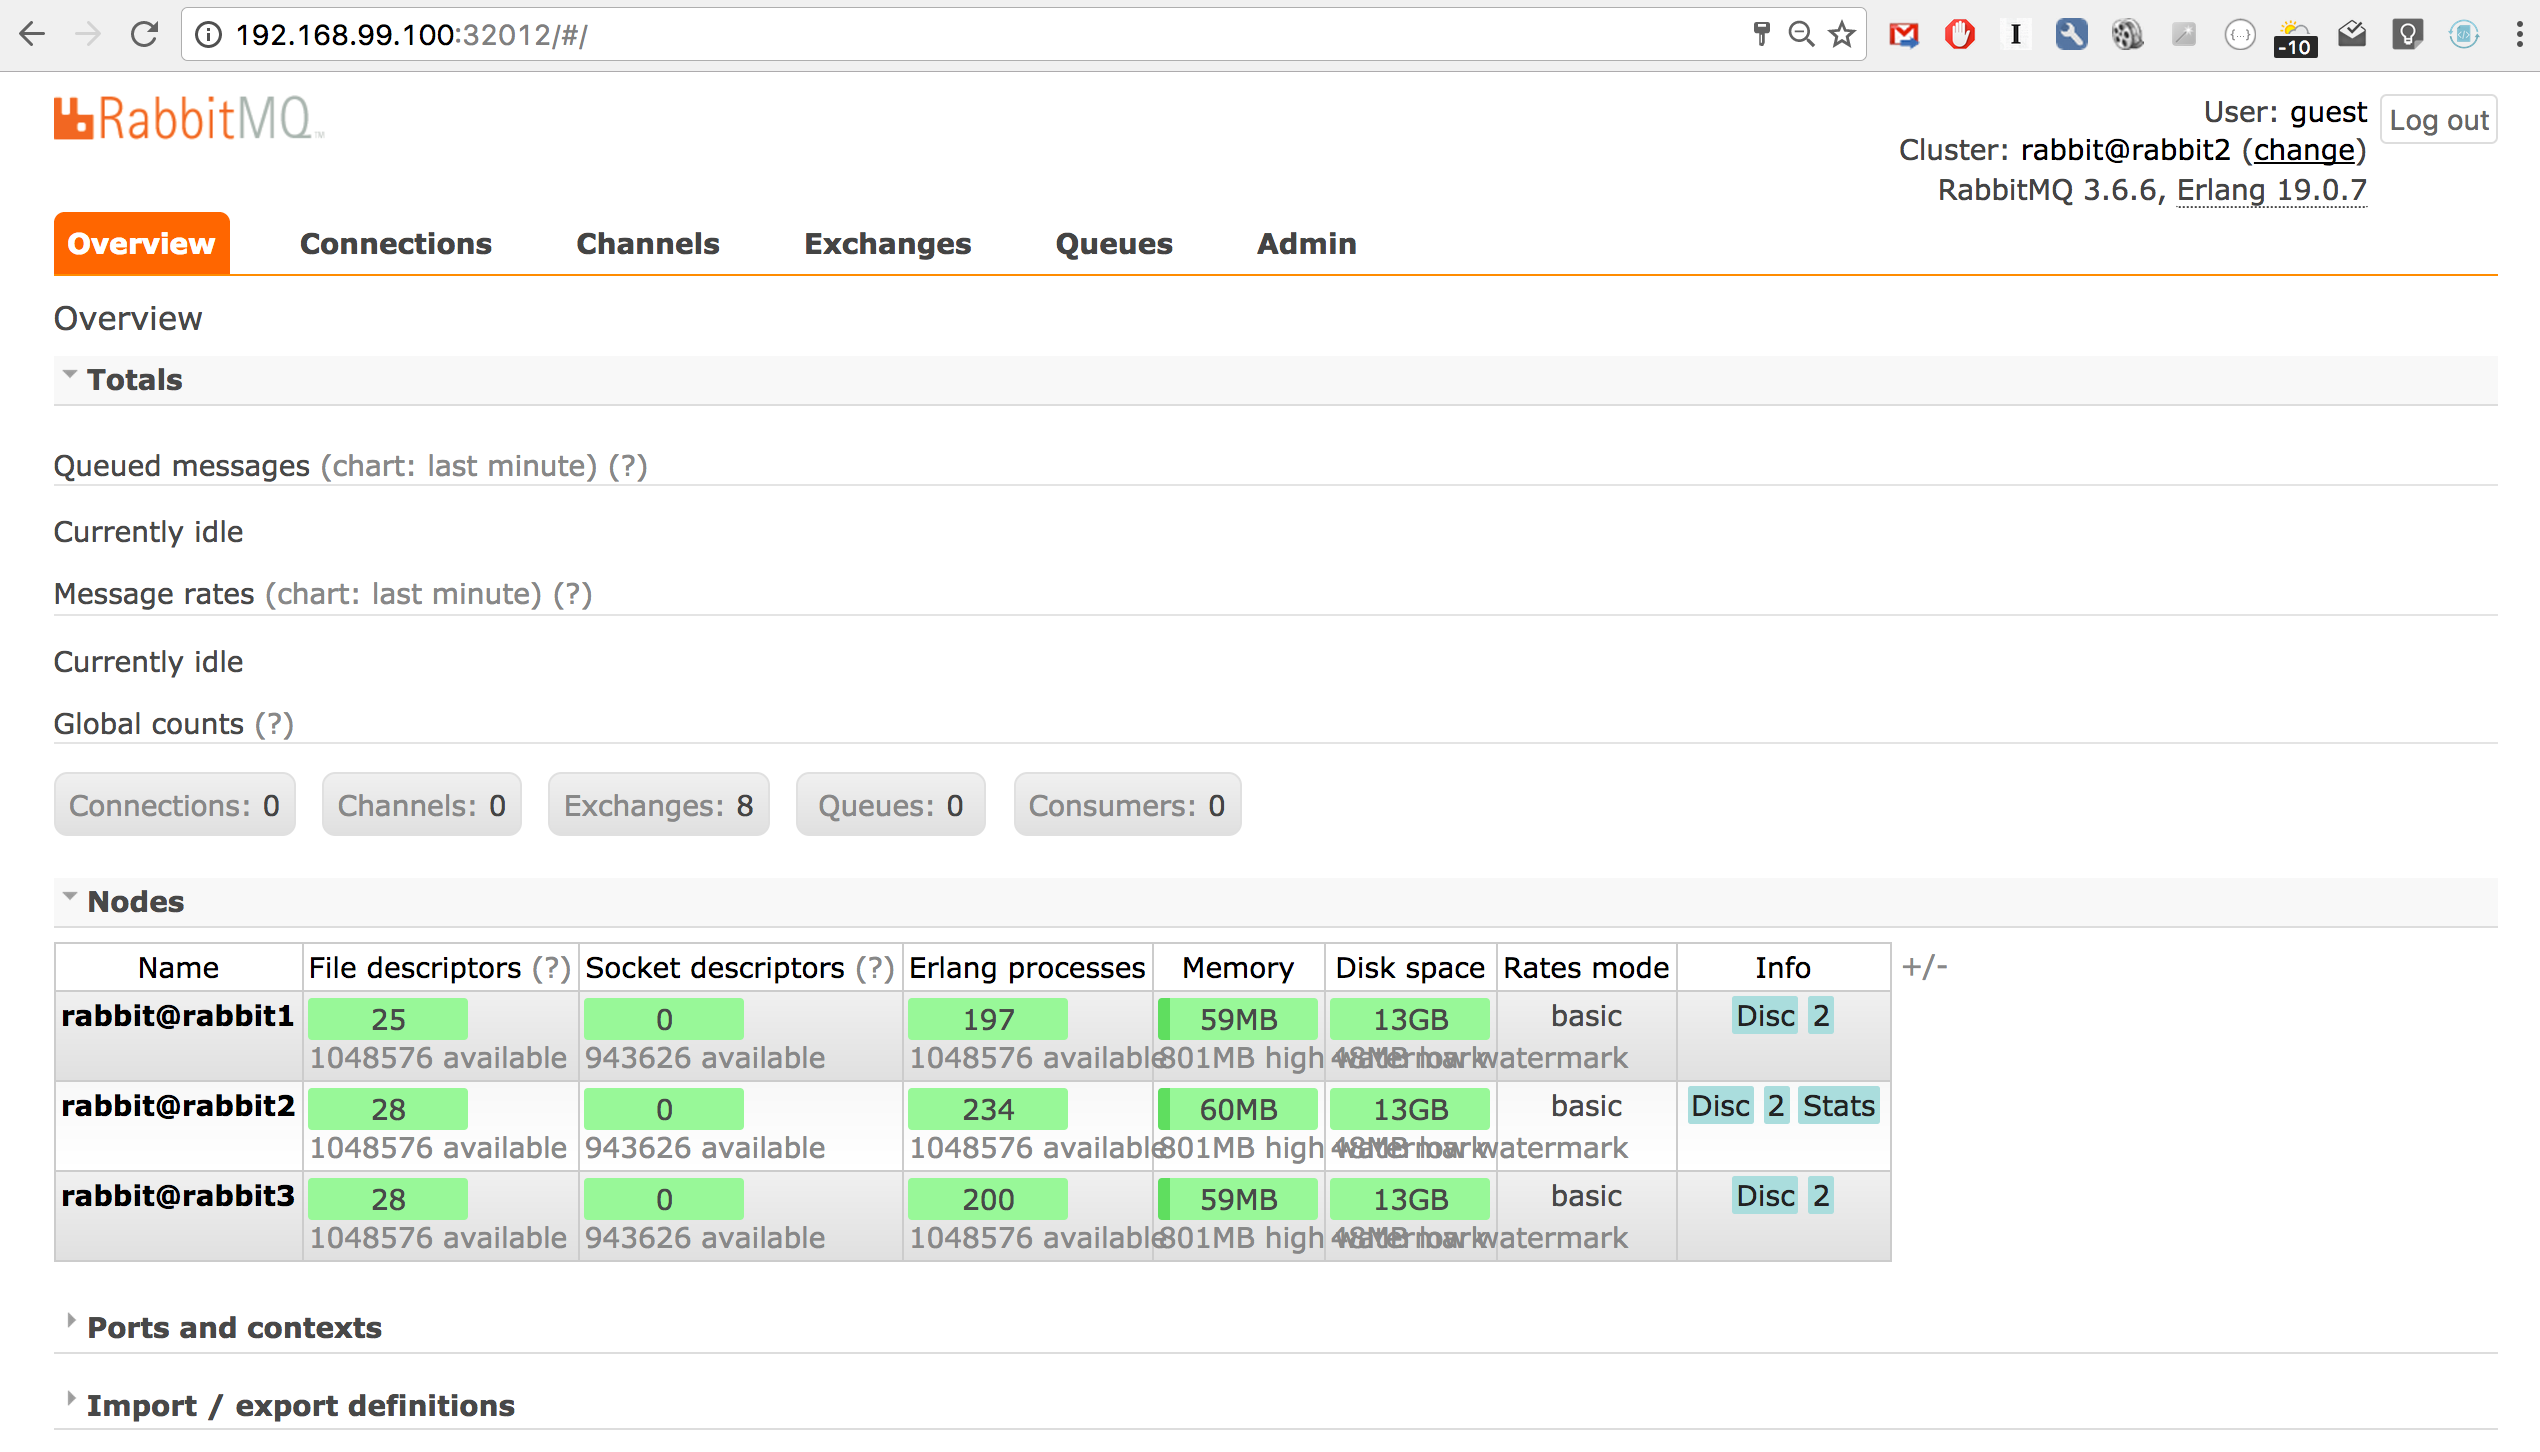Click the RabbitMQ logo

188,119
